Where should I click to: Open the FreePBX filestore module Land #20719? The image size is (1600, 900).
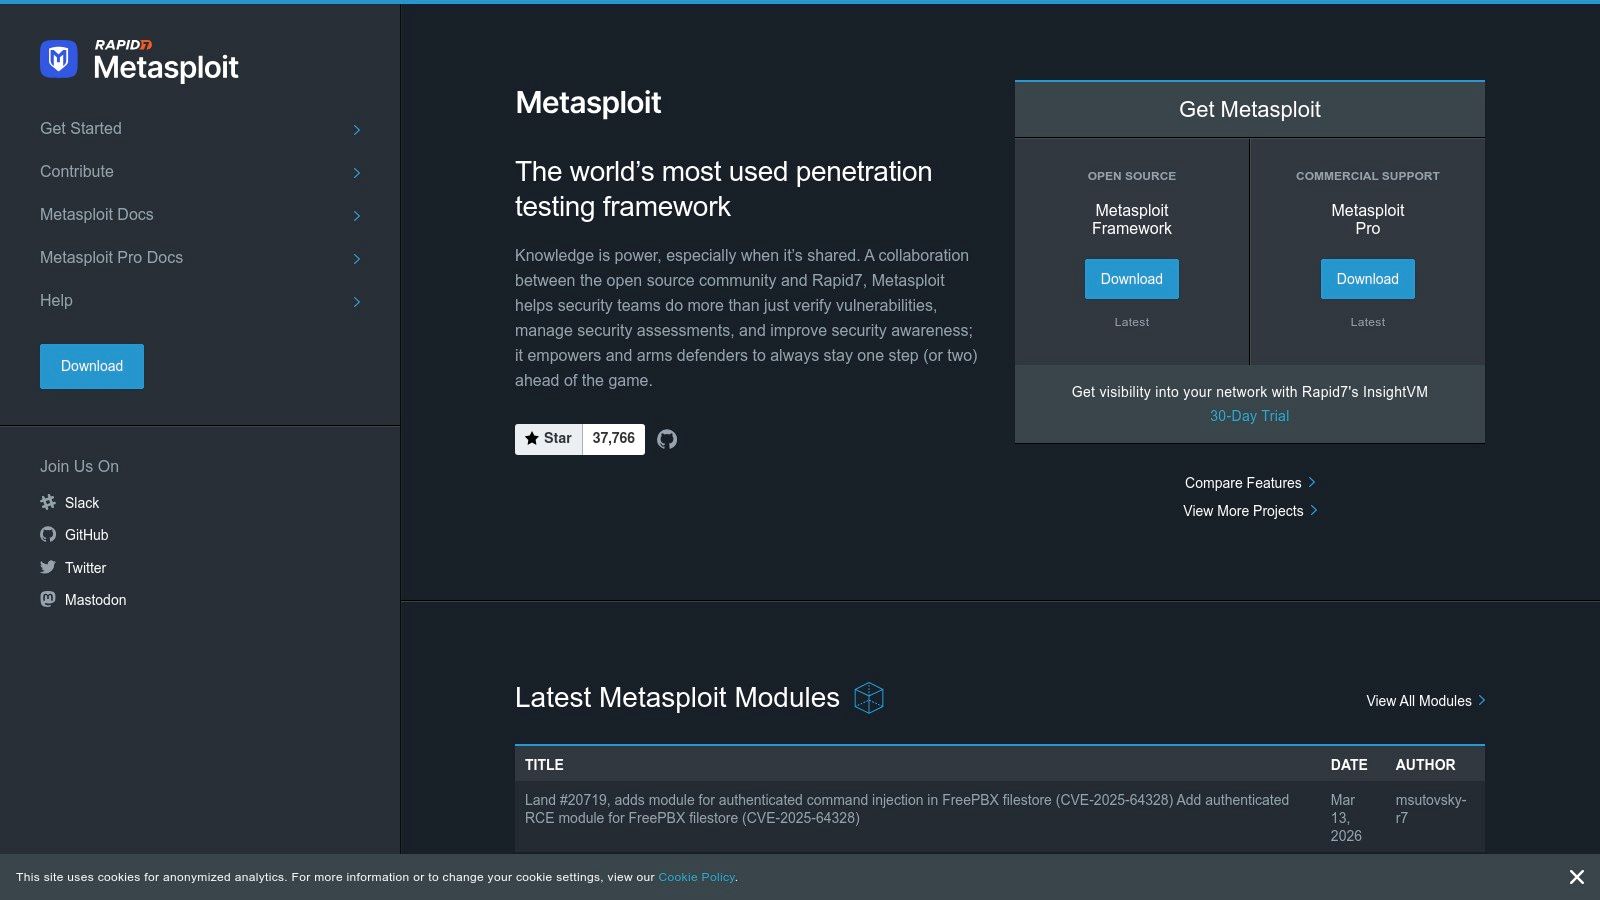906,808
